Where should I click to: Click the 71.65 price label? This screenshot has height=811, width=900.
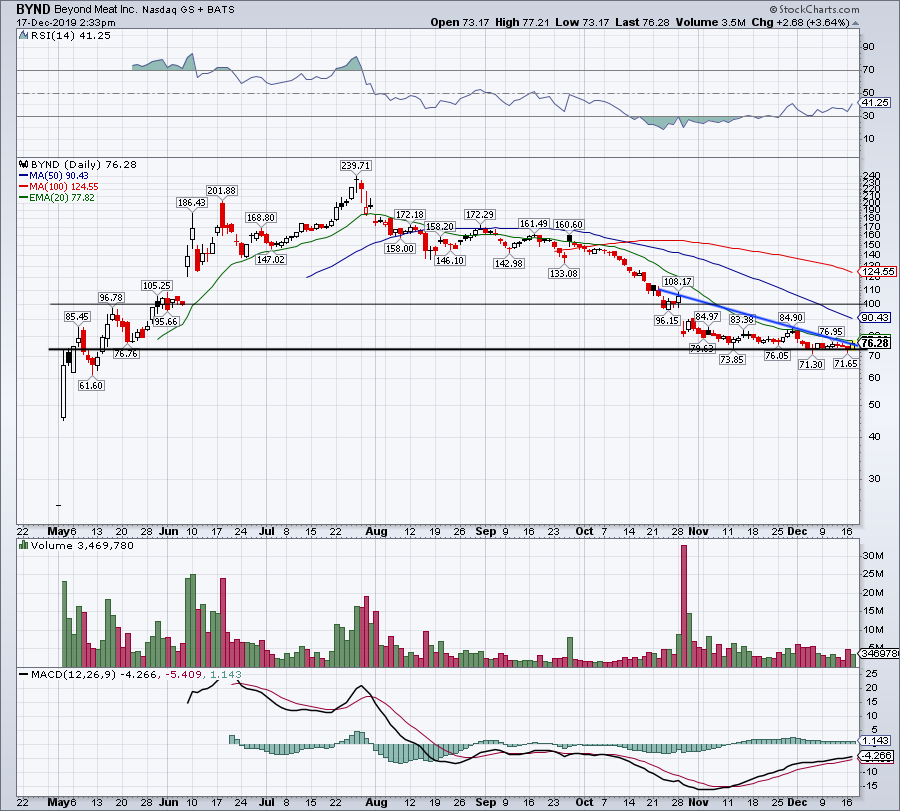[x=845, y=364]
